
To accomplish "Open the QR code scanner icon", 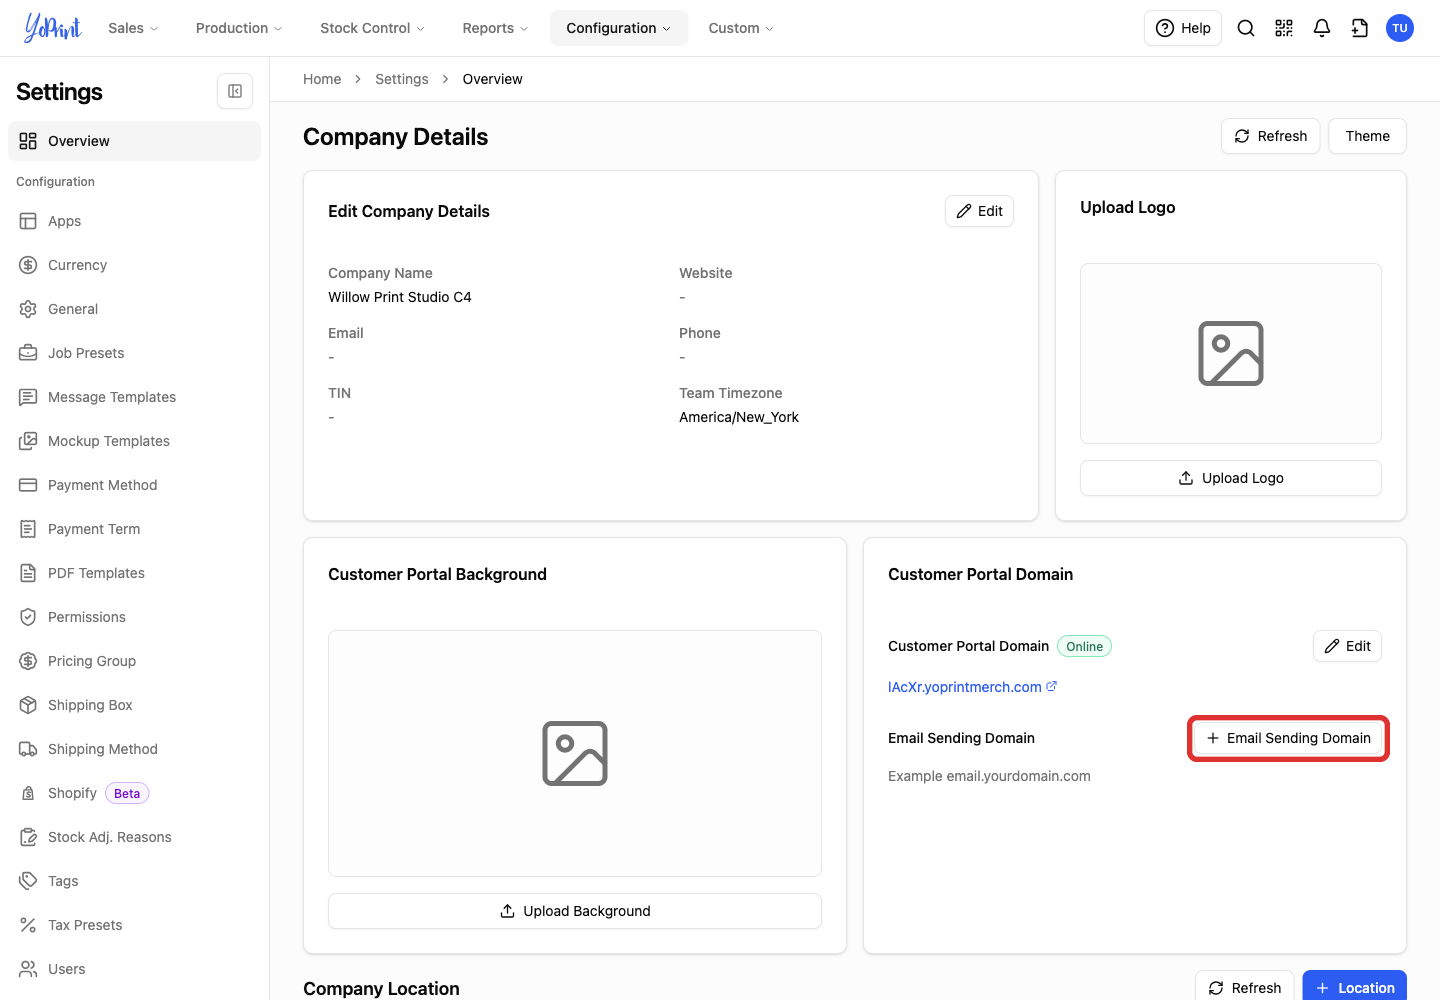I will [1284, 28].
